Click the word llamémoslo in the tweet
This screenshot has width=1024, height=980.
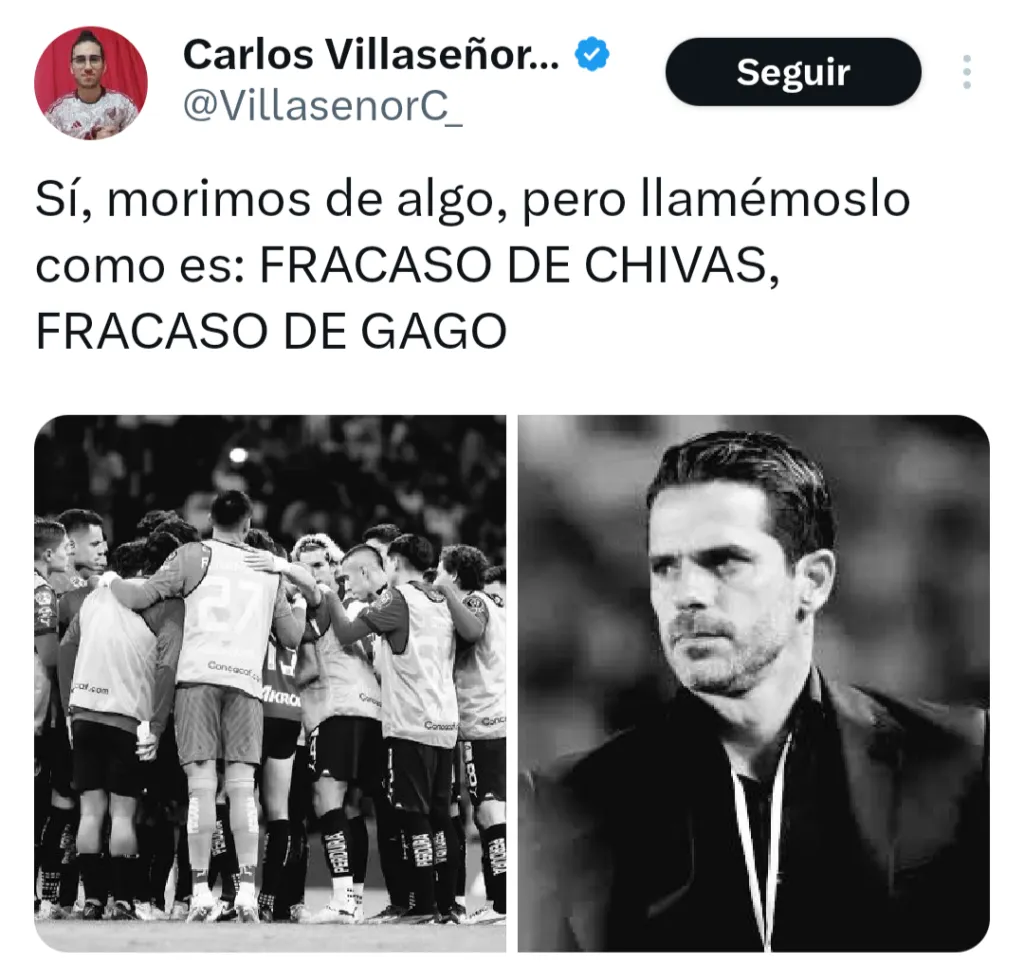click(x=775, y=200)
